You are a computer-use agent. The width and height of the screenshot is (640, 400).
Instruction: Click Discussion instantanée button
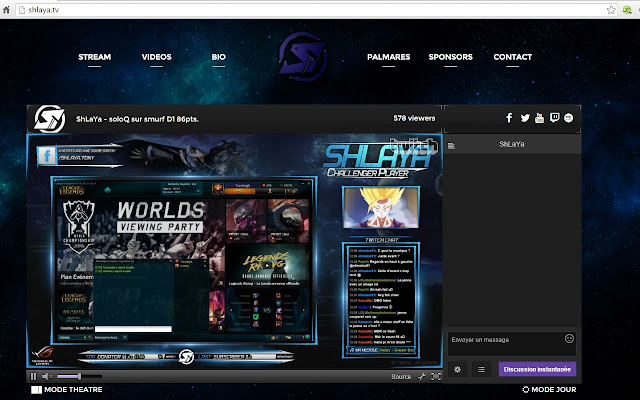(x=537, y=369)
